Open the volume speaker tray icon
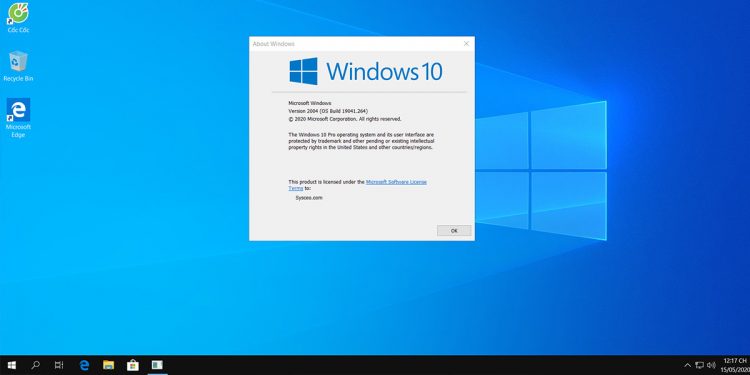 (x=711, y=365)
